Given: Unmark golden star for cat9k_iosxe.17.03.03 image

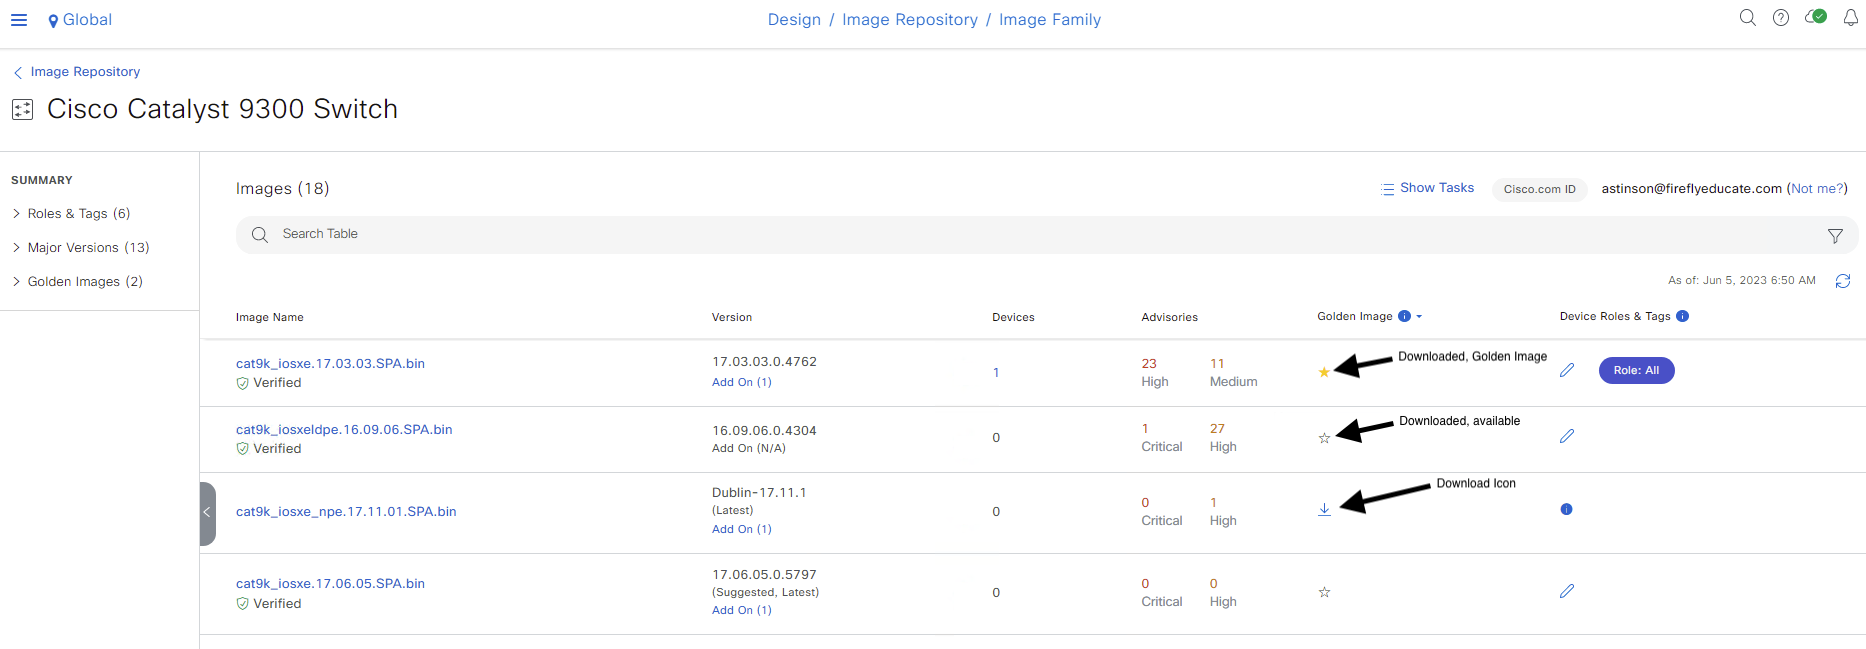Looking at the screenshot, I should click(1324, 372).
